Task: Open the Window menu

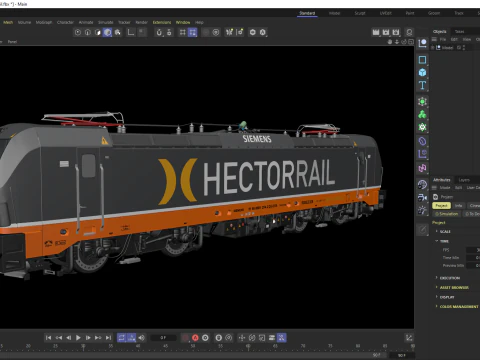Action: (183, 22)
